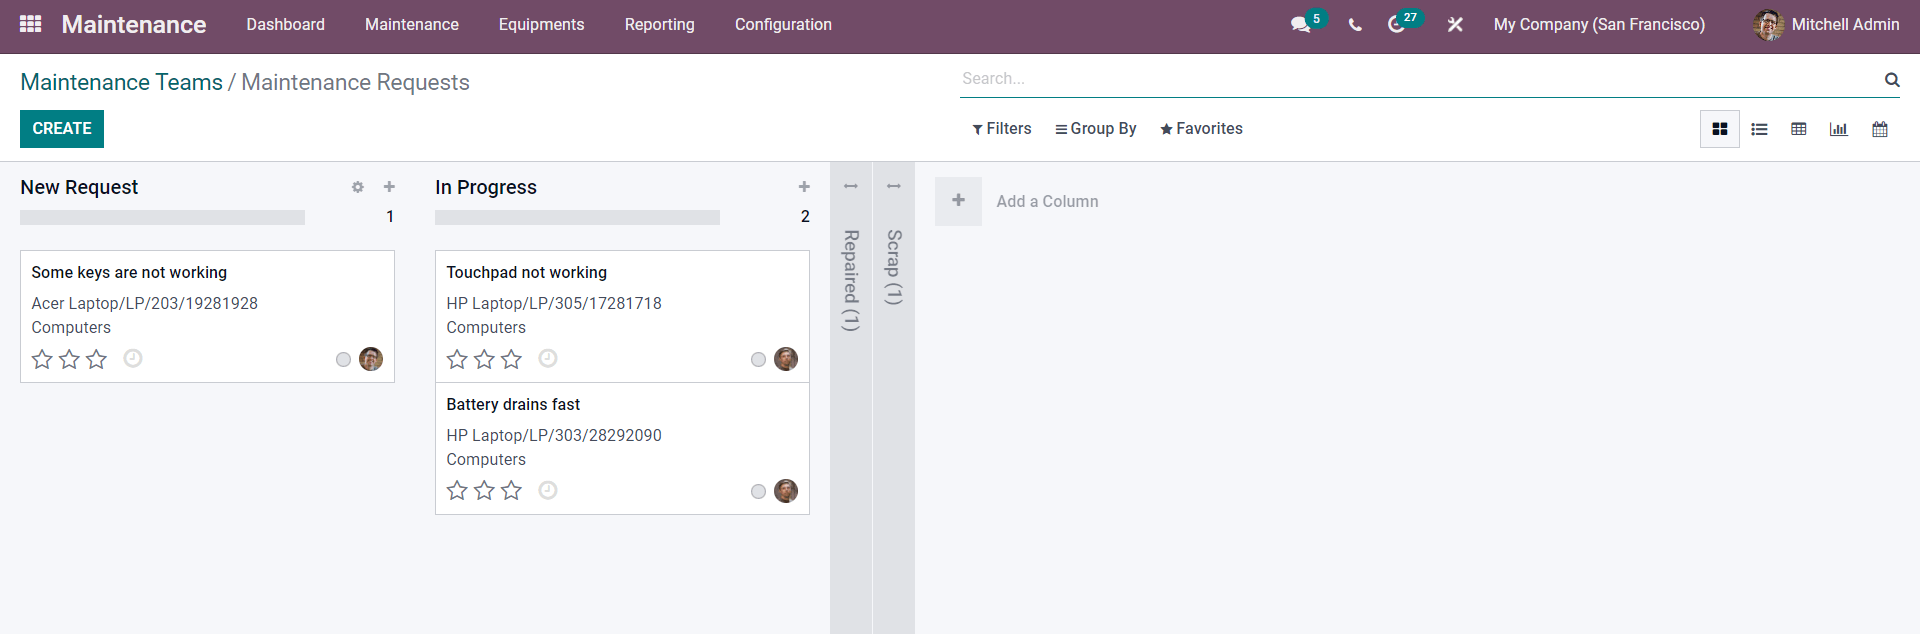Switch to Graph view icon
The width and height of the screenshot is (1920, 634).
(x=1839, y=129)
